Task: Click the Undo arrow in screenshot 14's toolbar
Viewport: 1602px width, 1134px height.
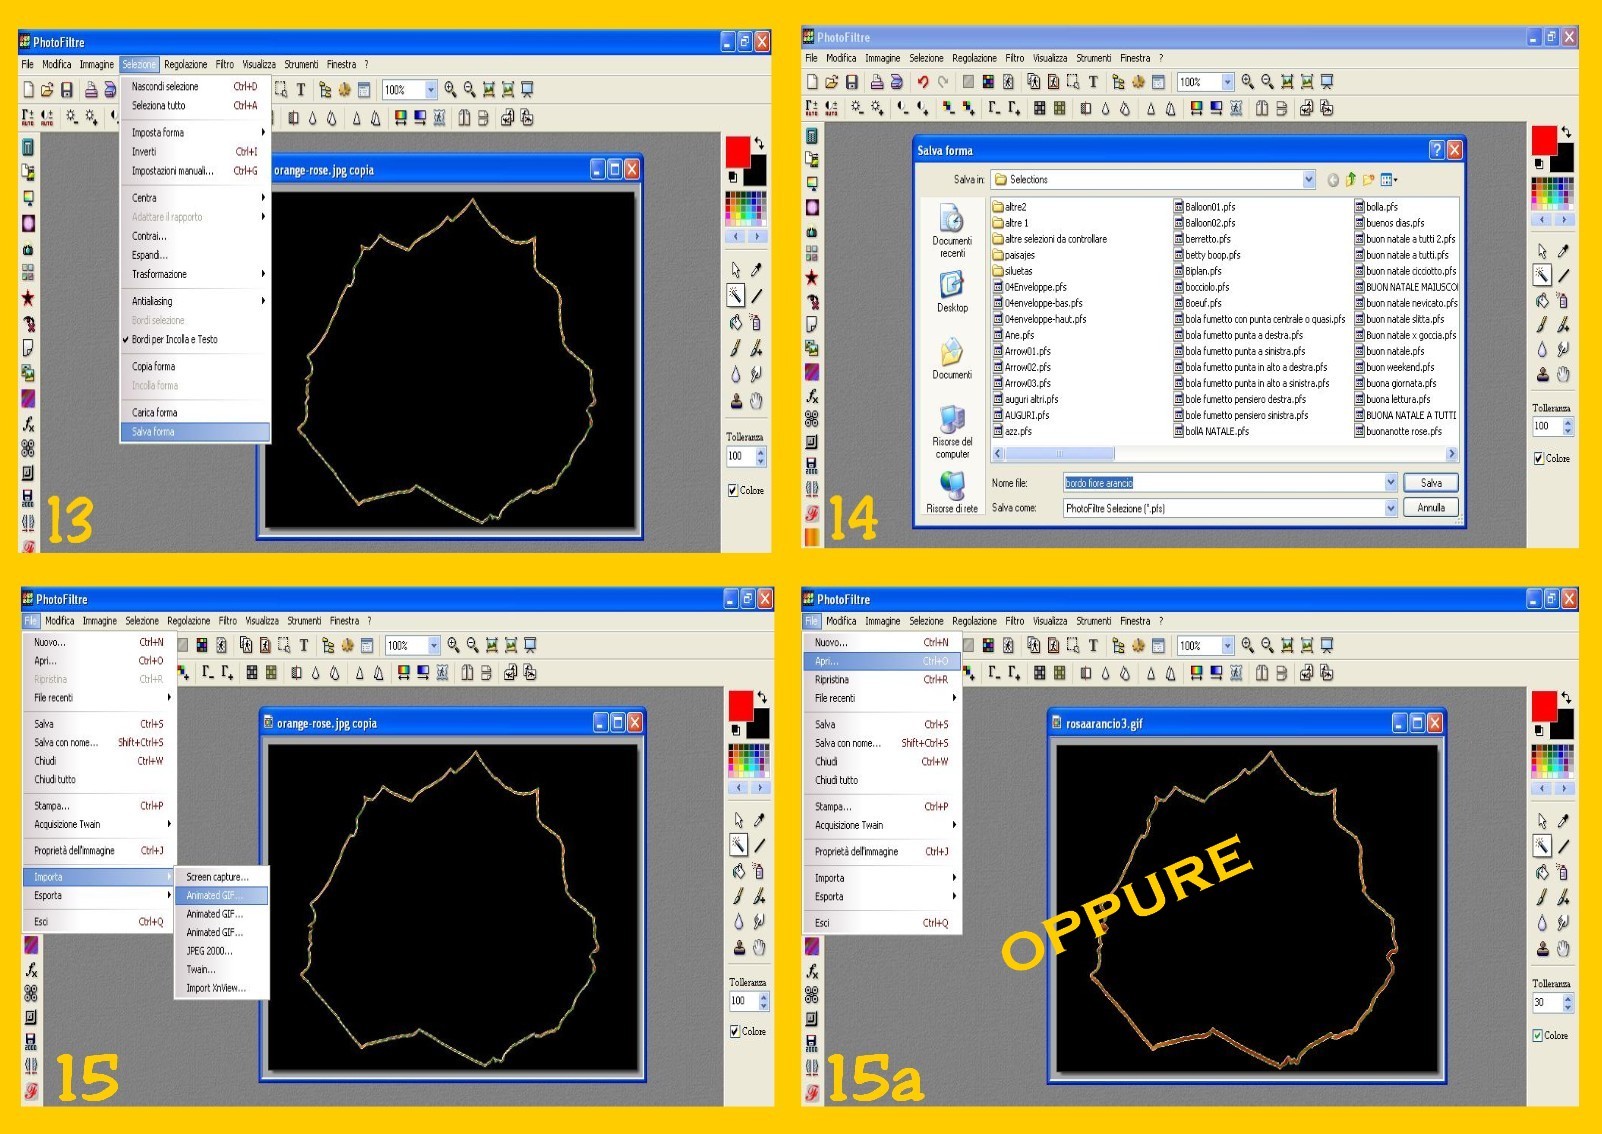Action: click(922, 82)
